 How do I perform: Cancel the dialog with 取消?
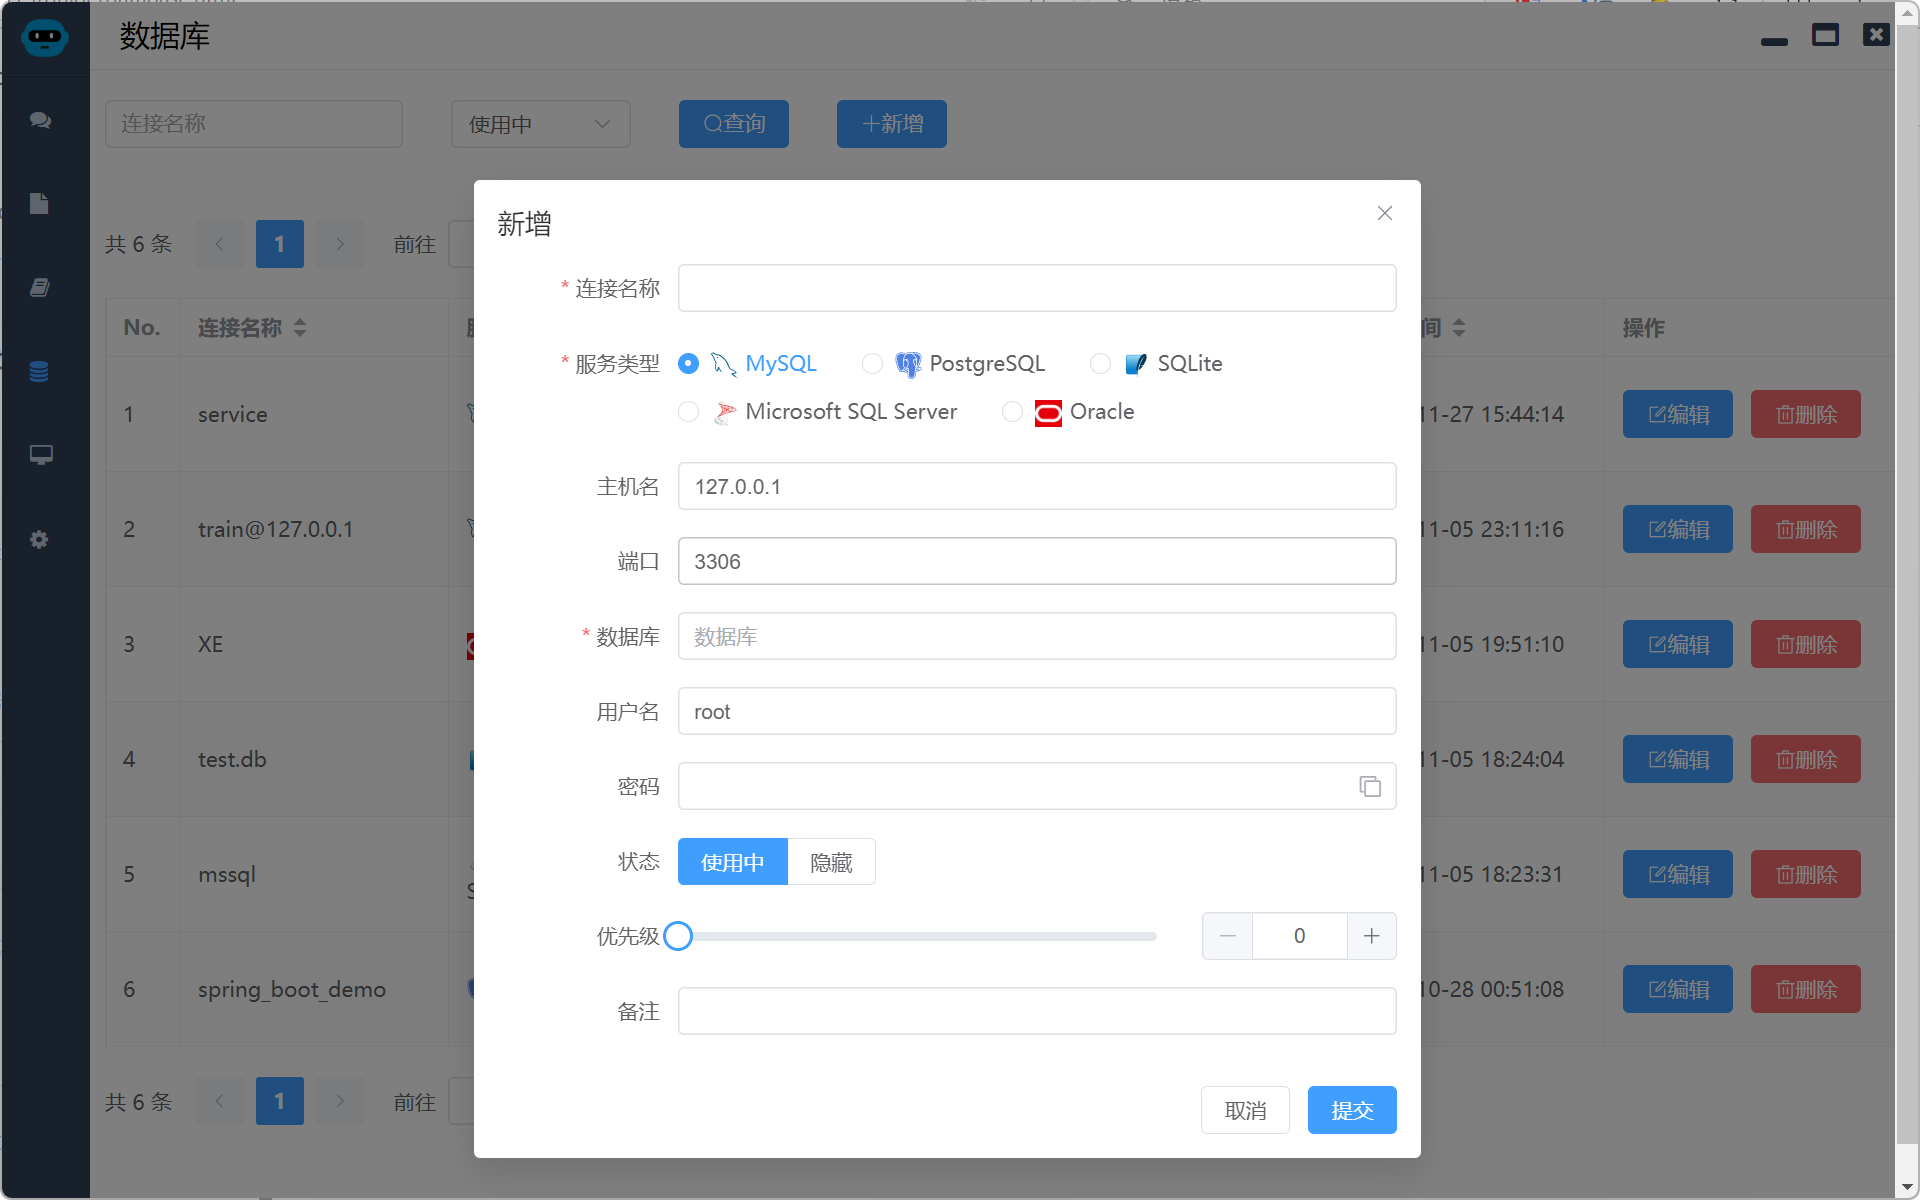click(x=1245, y=1110)
